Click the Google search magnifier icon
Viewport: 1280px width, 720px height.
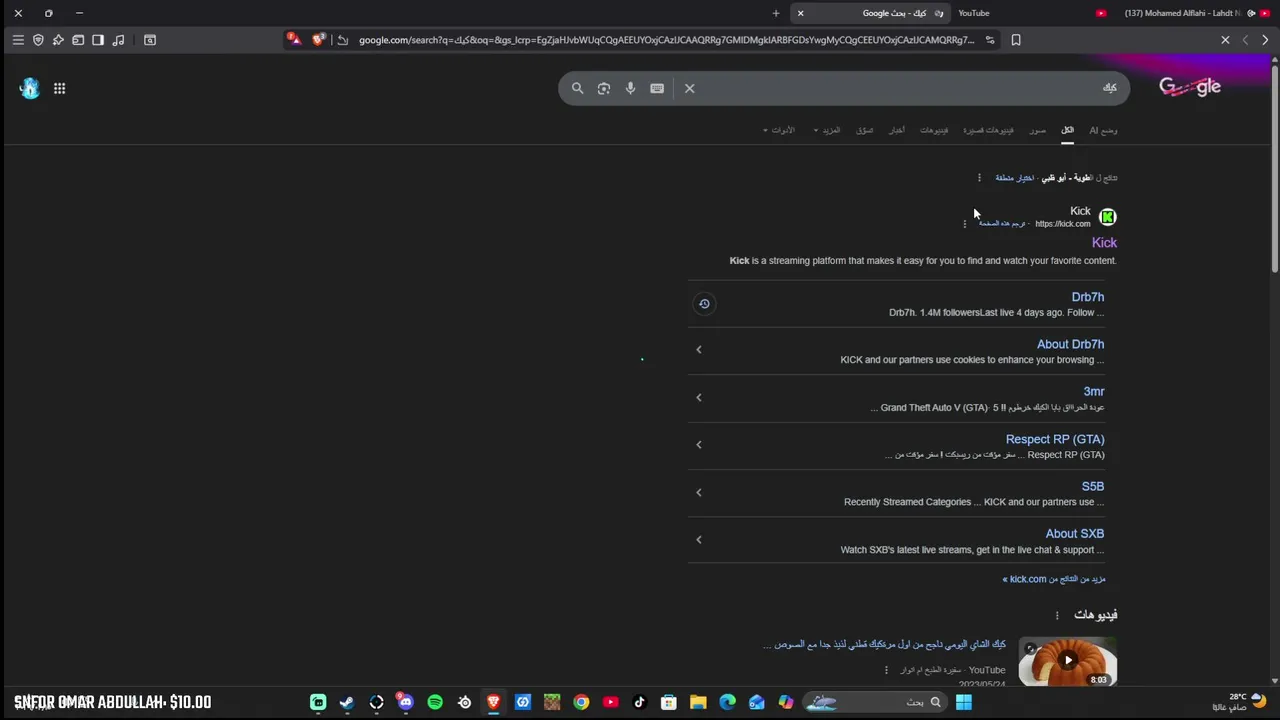(577, 88)
